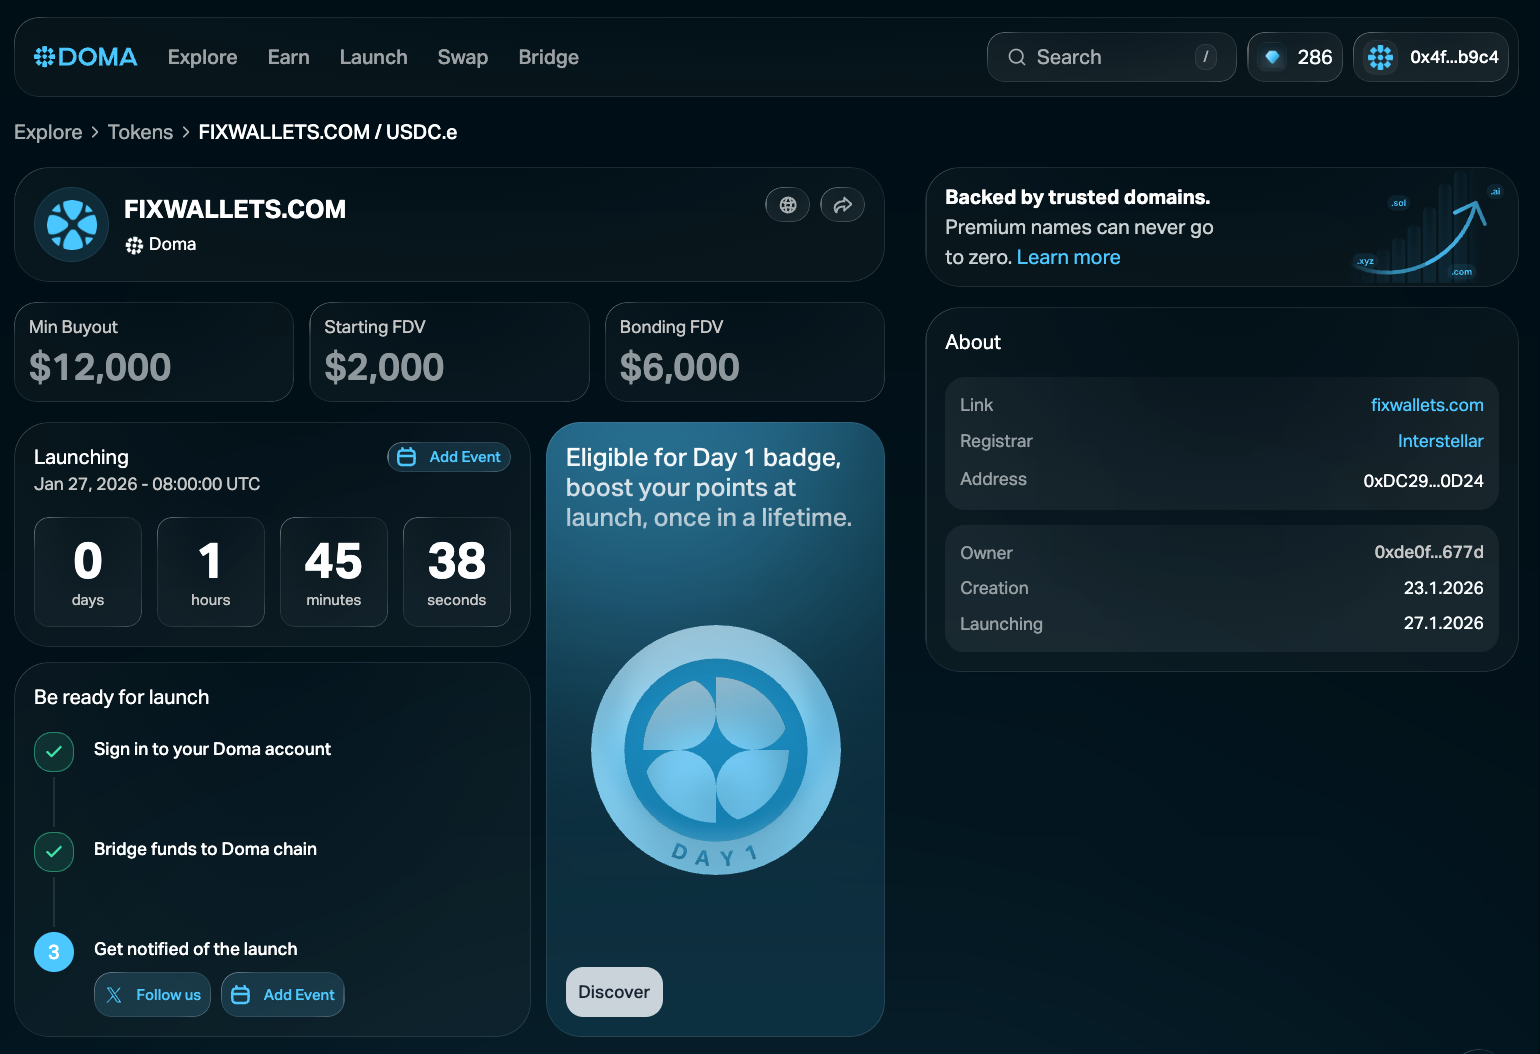The image size is (1540, 1054).
Task: Open the Bridge navigation item
Action: (549, 57)
